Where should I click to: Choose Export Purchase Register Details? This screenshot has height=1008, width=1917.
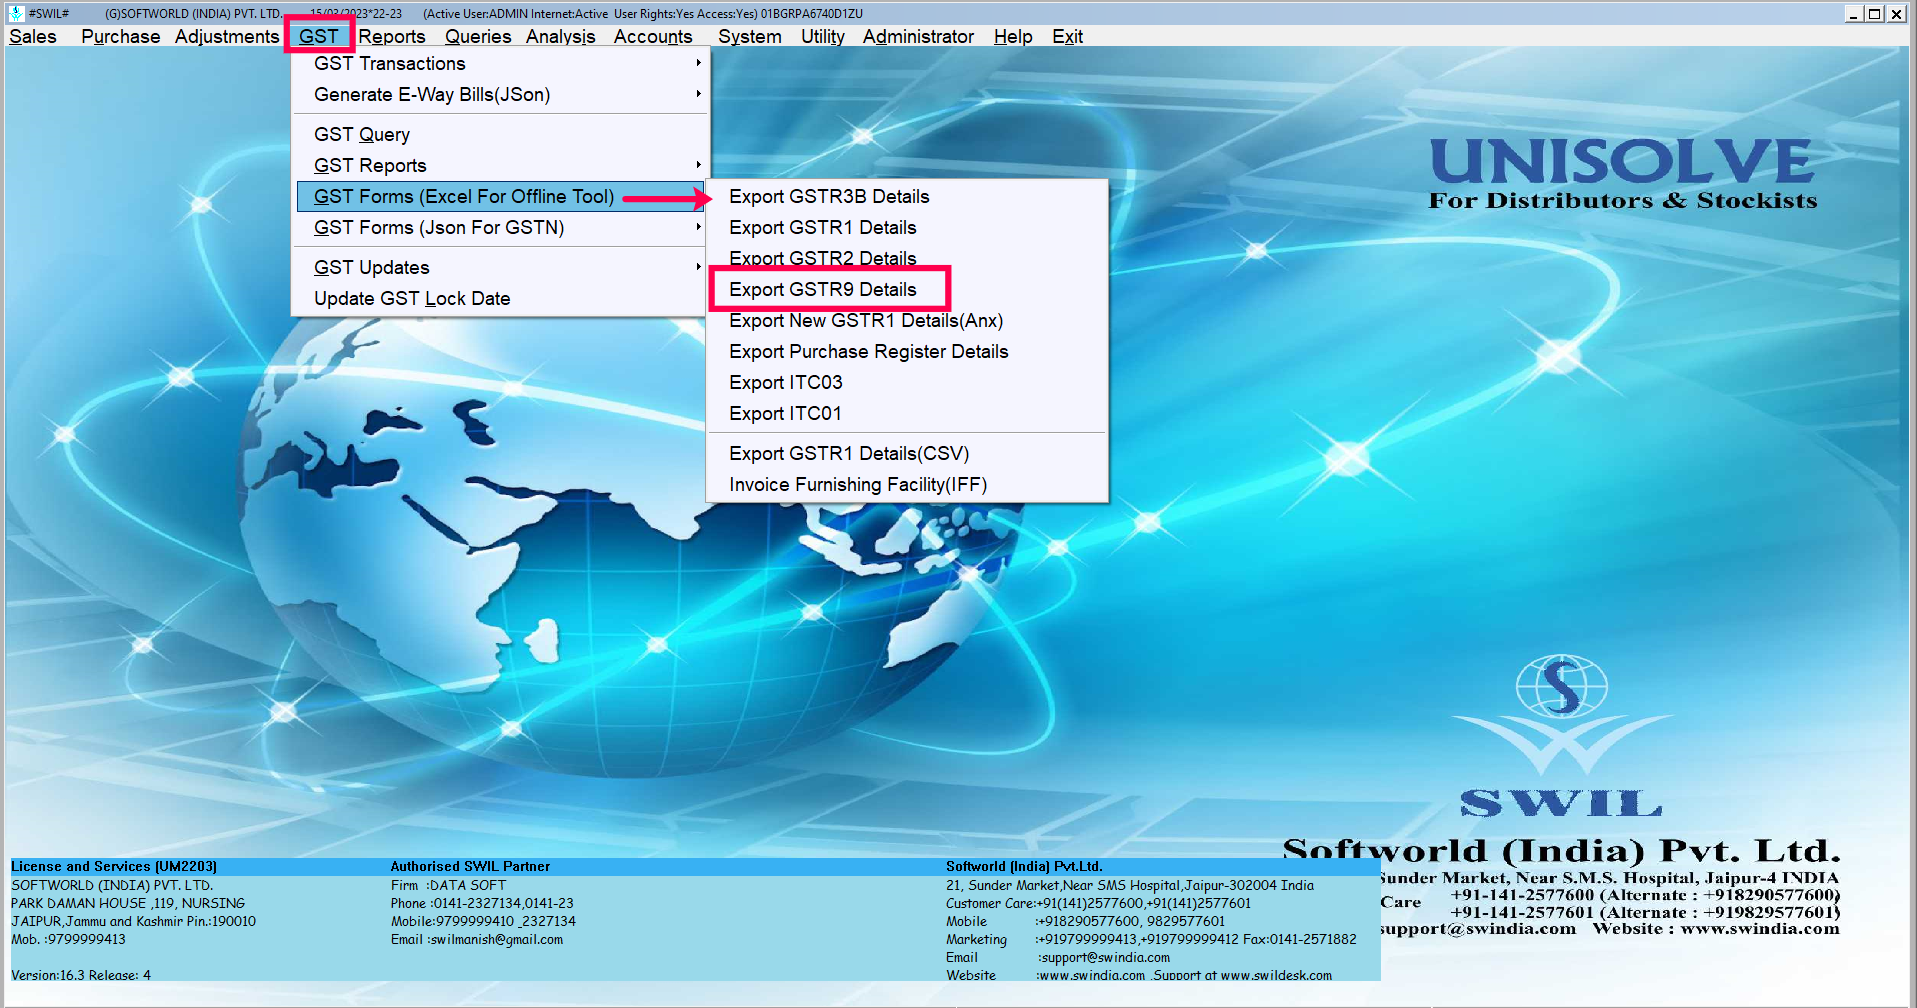click(x=907, y=351)
